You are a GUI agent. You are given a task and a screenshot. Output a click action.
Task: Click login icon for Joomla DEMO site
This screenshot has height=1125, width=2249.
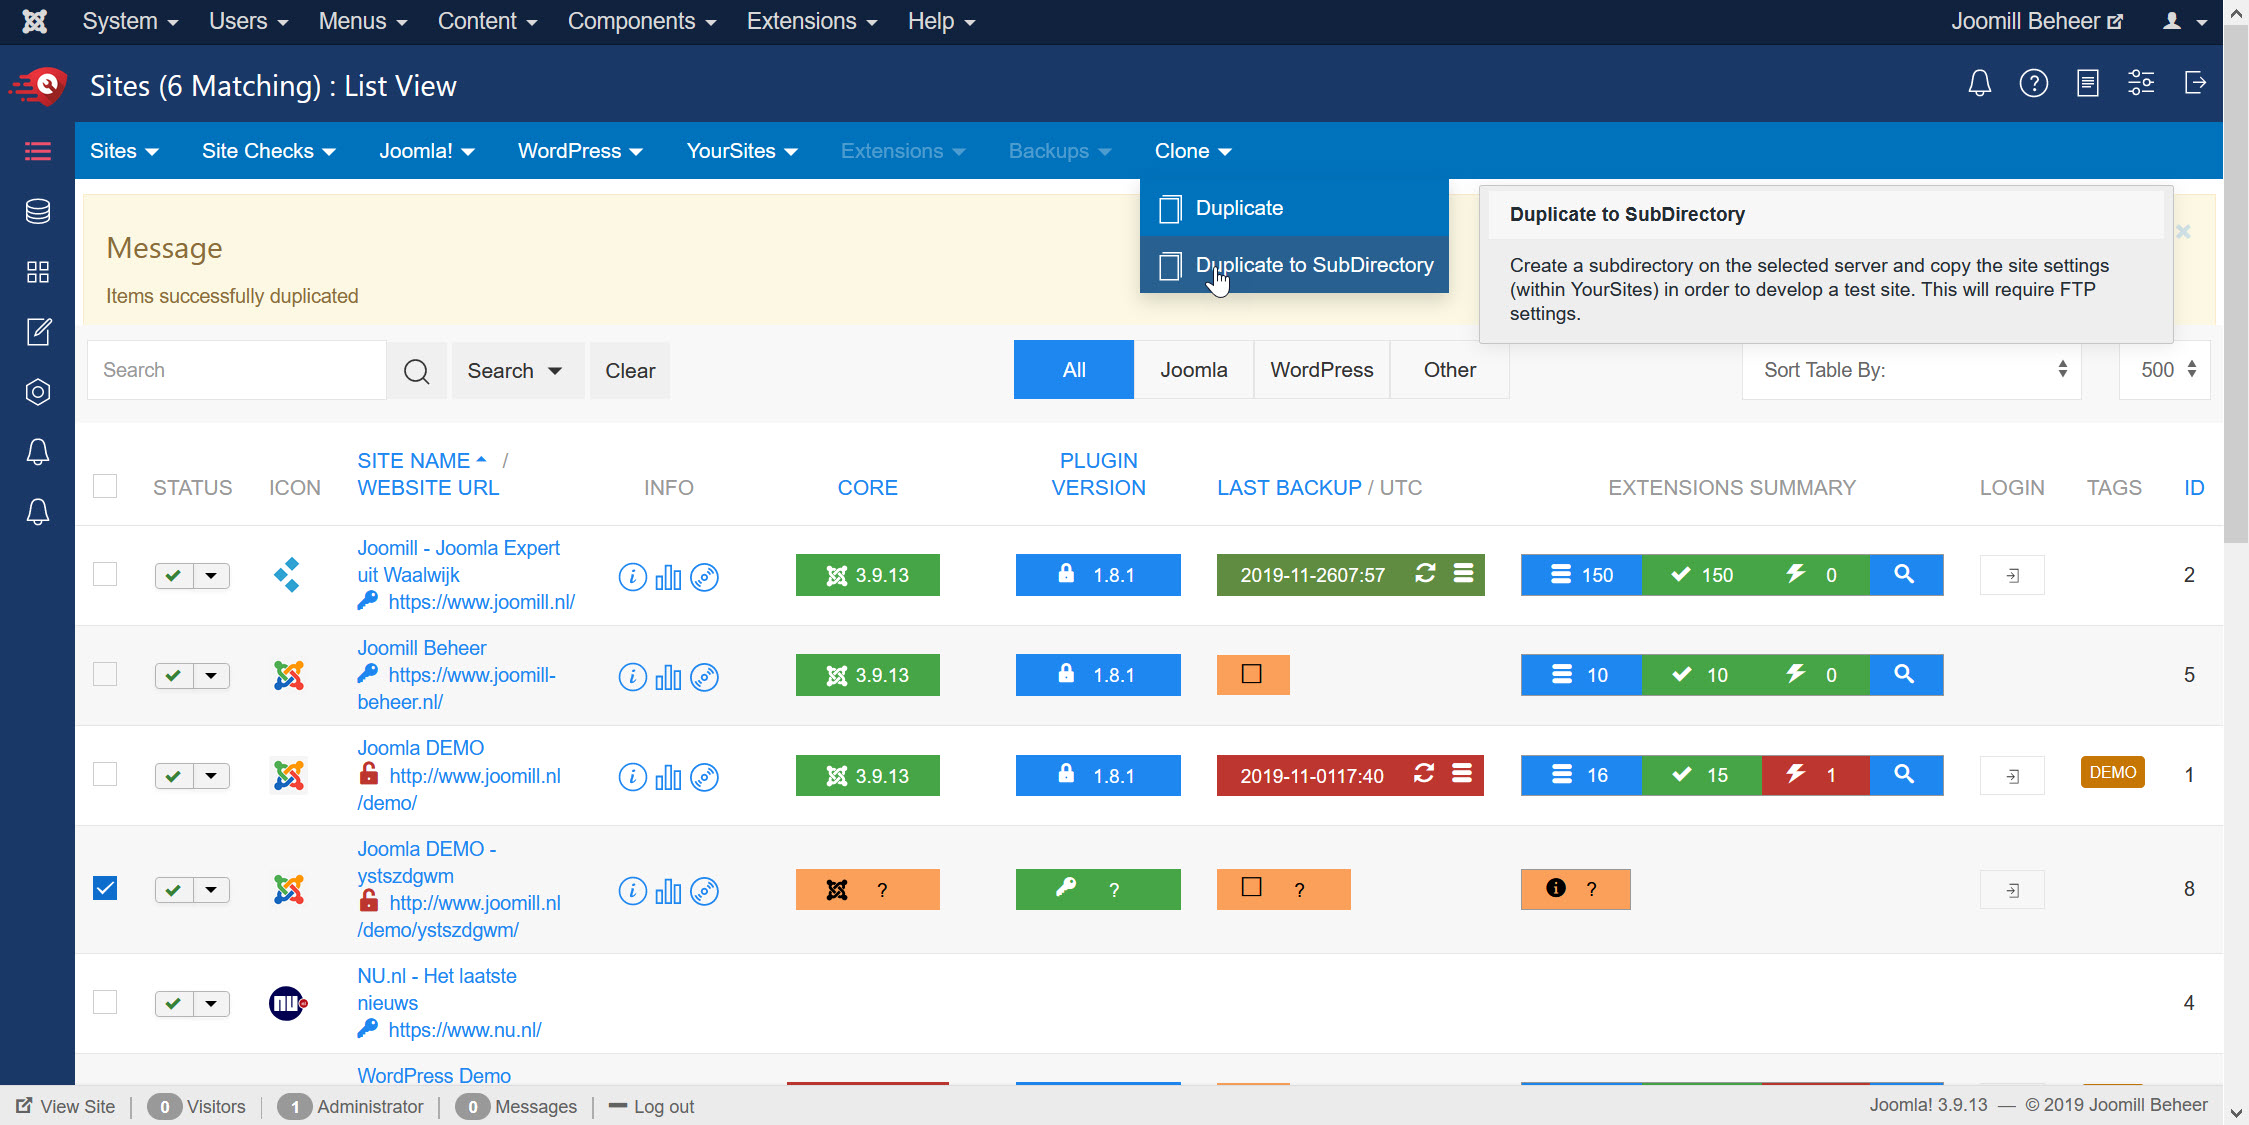pyautogui.click(x=2012, y=776)
